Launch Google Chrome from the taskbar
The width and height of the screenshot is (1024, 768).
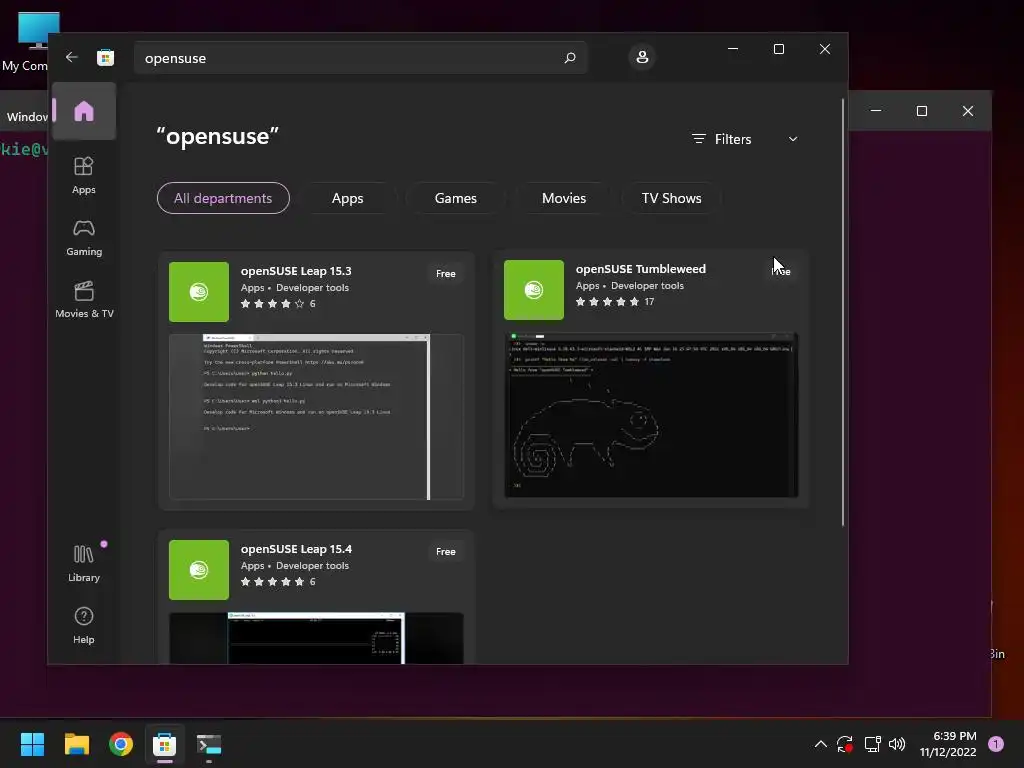pos(121,744)
